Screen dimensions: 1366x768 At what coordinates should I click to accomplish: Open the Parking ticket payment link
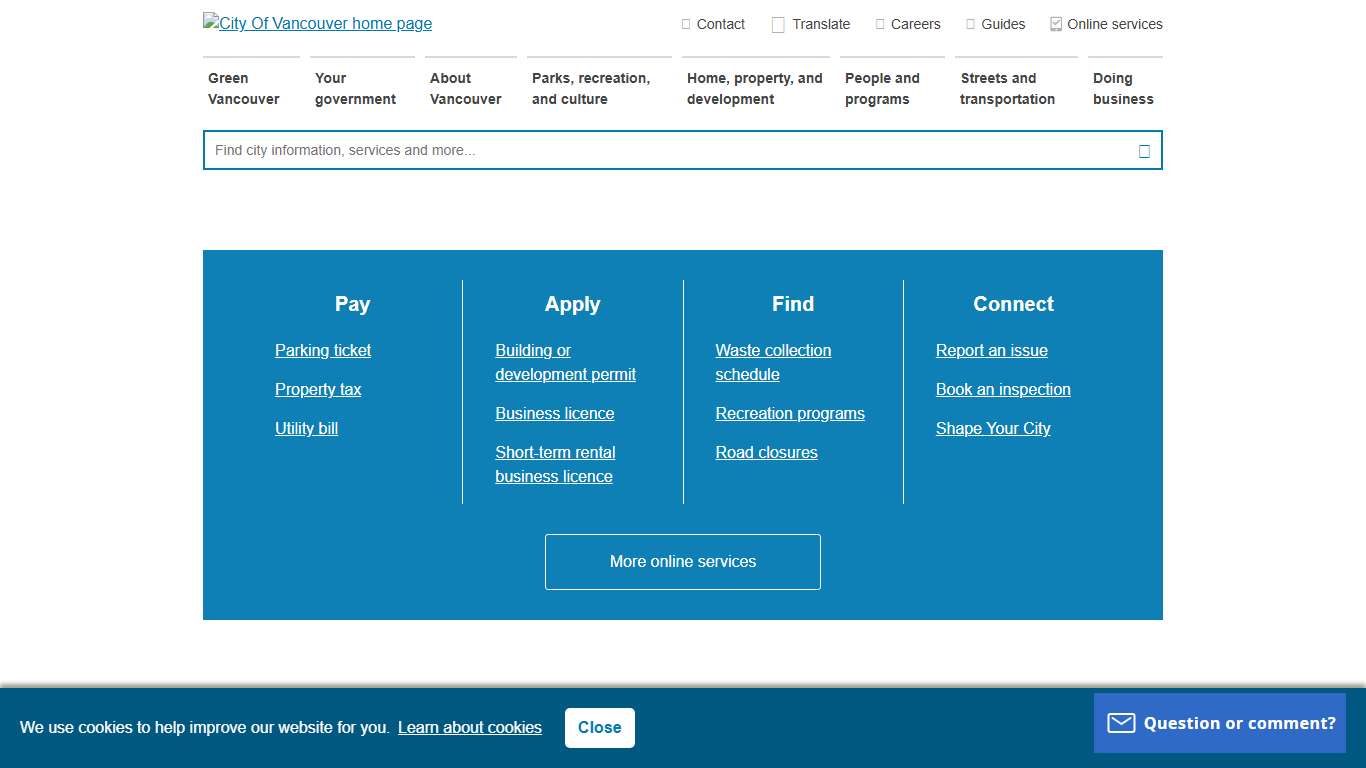click(323, 350)
